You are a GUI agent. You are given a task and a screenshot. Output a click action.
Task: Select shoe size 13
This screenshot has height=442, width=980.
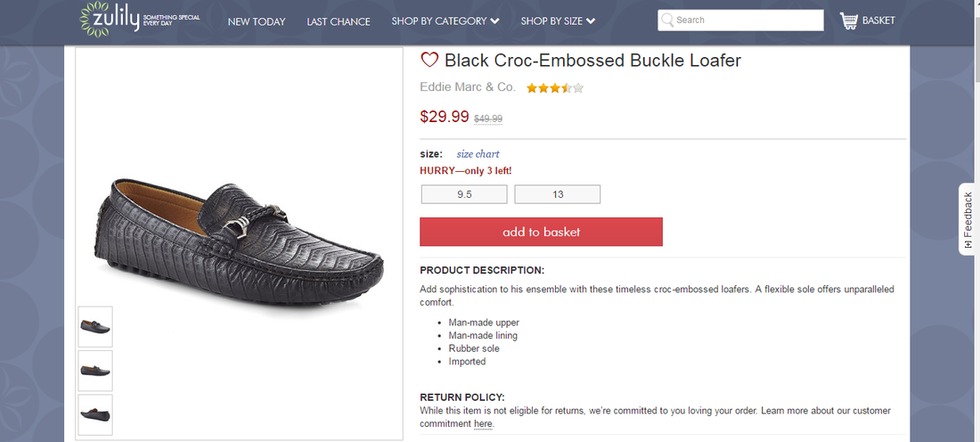[557, 194]
